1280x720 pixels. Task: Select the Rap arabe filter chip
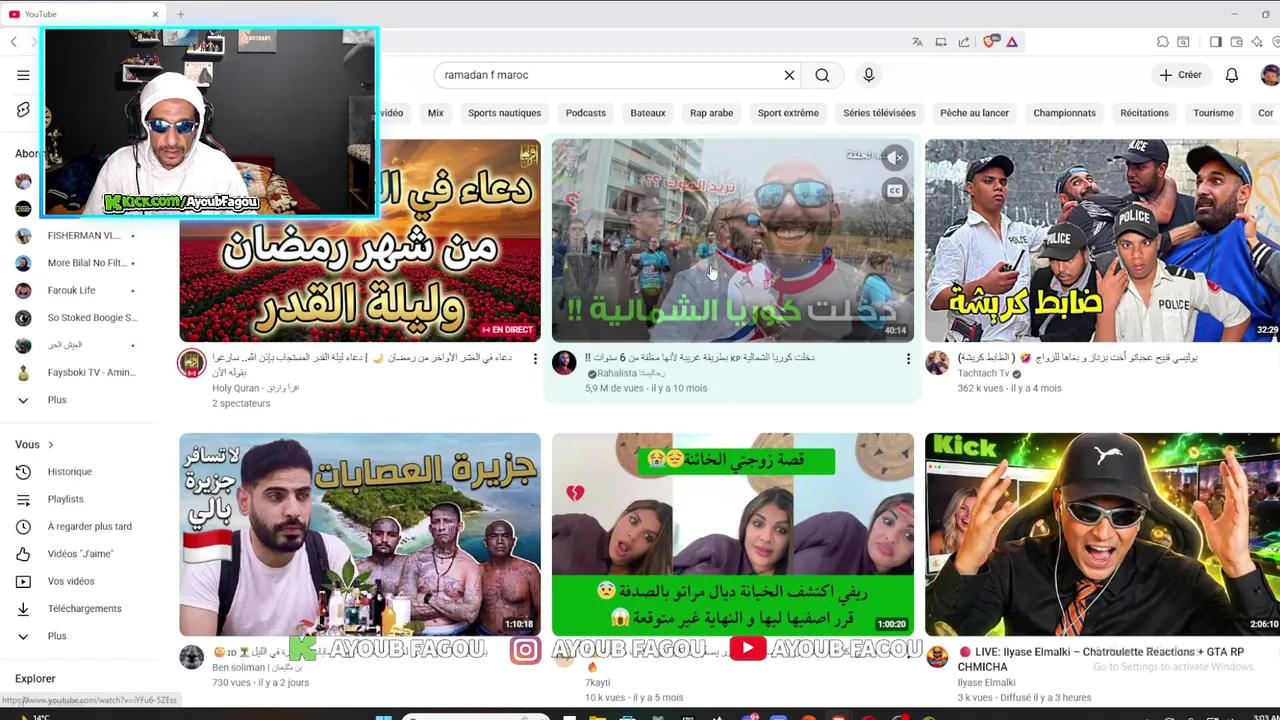[x=711, y=113]
